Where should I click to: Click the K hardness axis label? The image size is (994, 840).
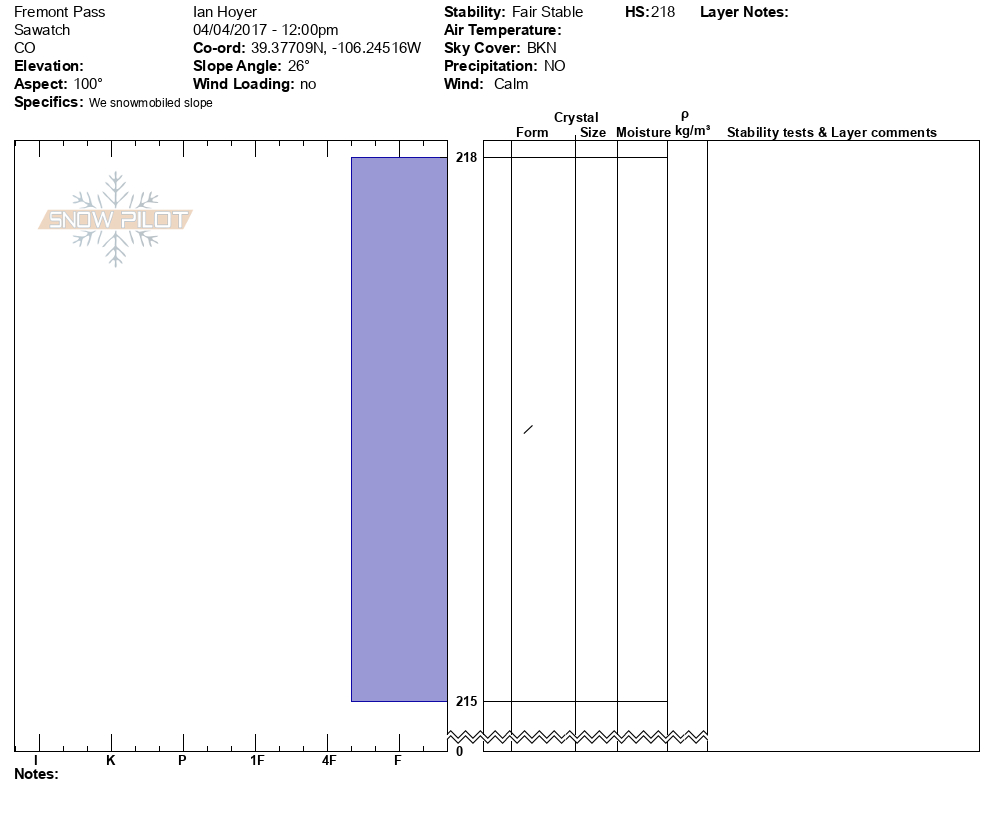(x=111, y=761)
